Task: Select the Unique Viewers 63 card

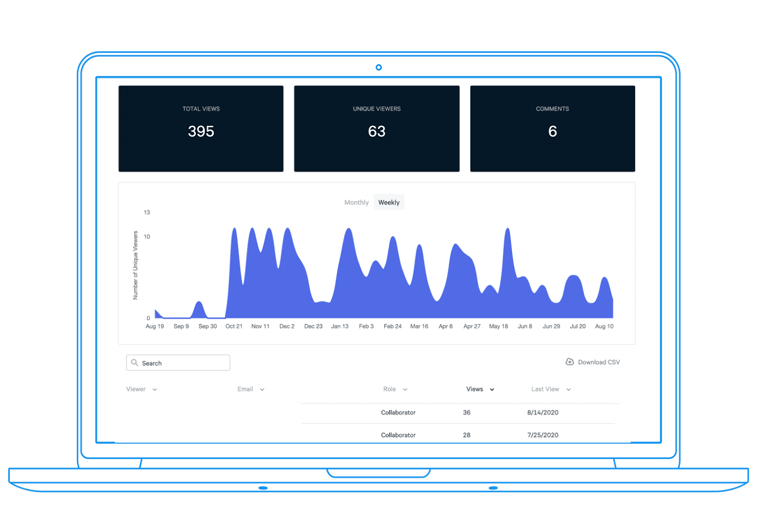Action: [x=377, y=129]
